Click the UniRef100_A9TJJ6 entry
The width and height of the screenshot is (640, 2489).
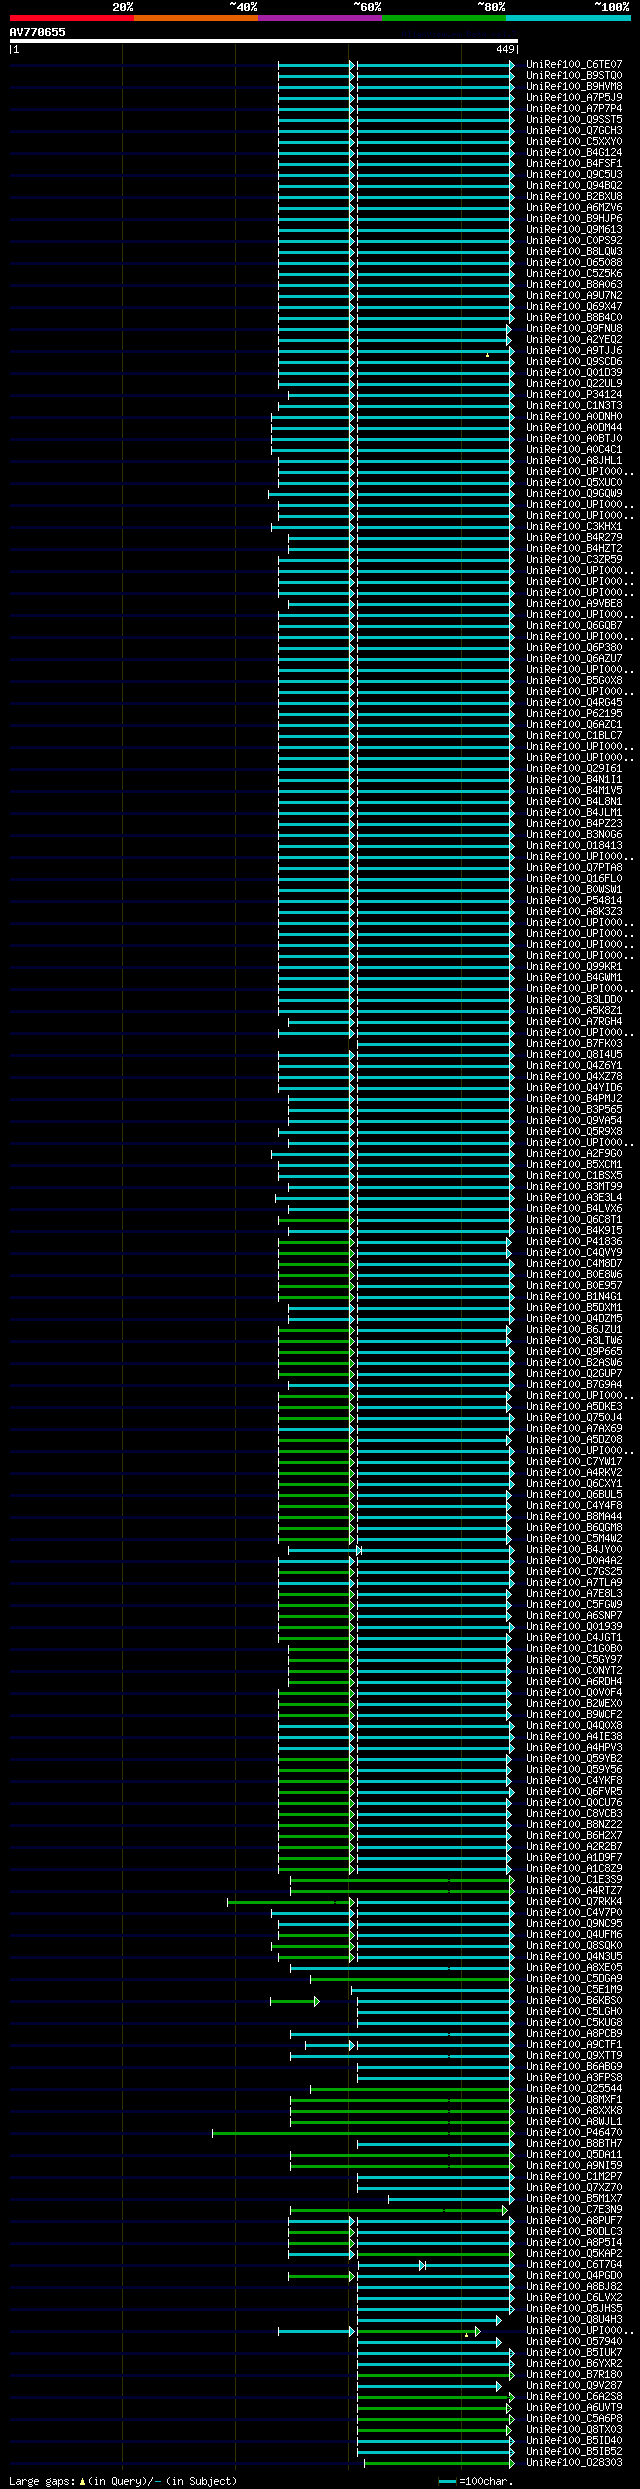pos(574,351)
